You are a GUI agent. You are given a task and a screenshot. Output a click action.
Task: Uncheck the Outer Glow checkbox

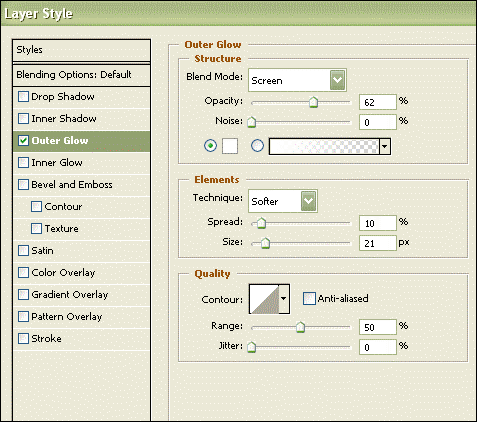tap(23, 141)
